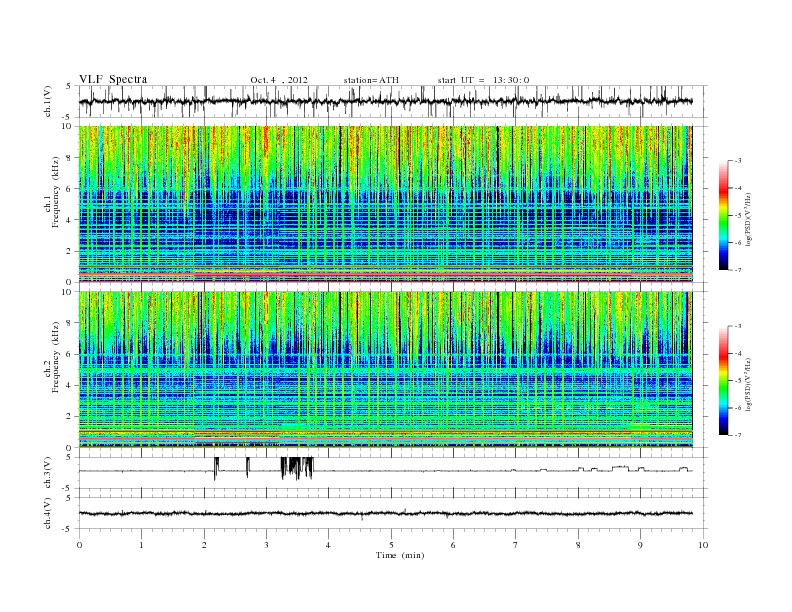The height and width of the screenshot is (612, 792).
Task: Click the time-axis tick label "0" at the bottom
Action: point(79,545)
